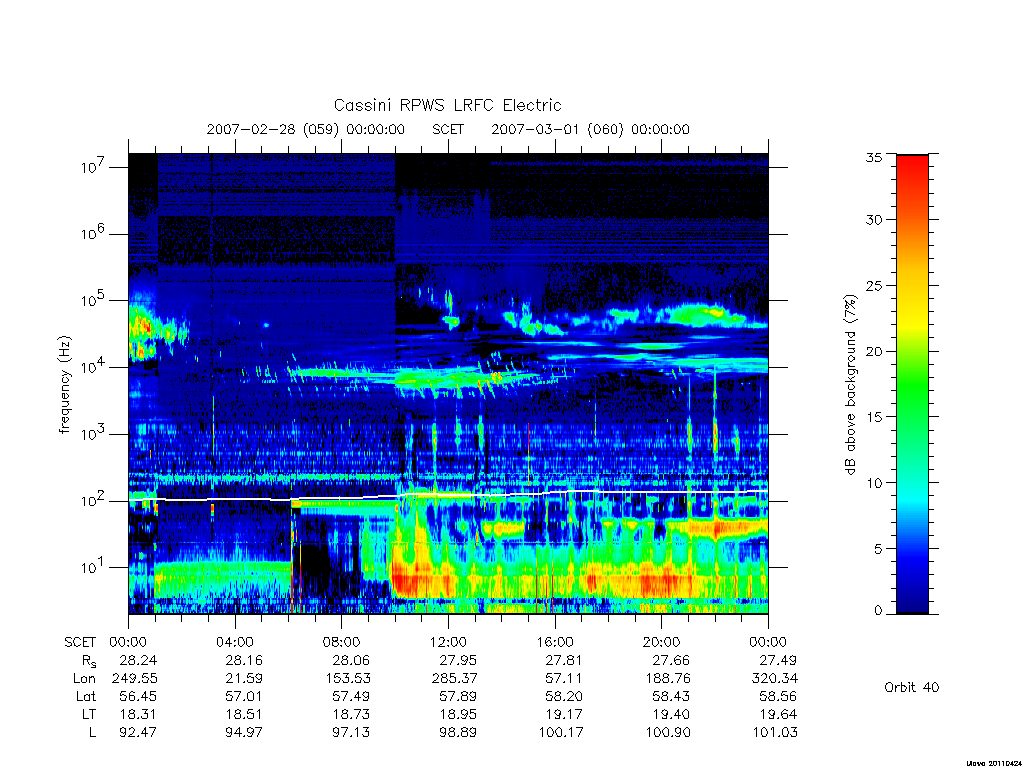Select the Lon value "285.37"
This screenshot has width=1024, height=768.
coord(455,679)
